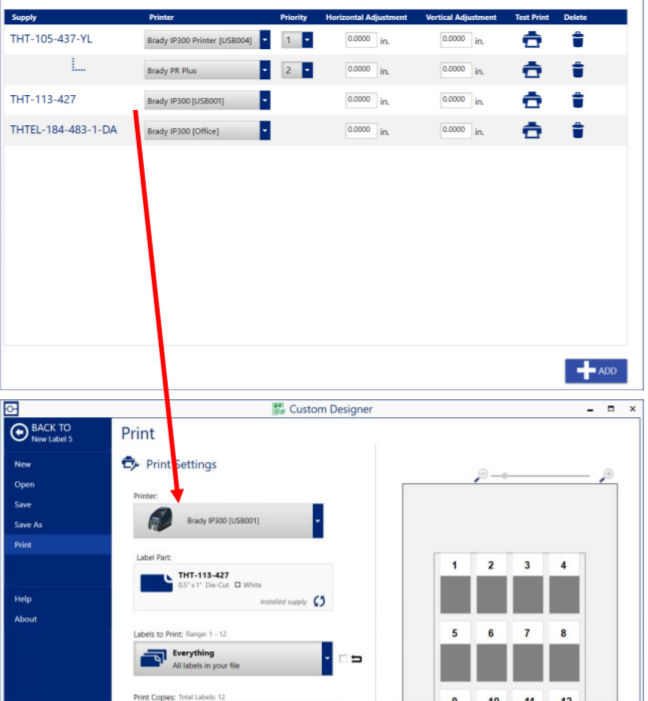Screen dimensions: 648x701
Task: Open the priority 1 dropdown
Action: coord(307,40)
